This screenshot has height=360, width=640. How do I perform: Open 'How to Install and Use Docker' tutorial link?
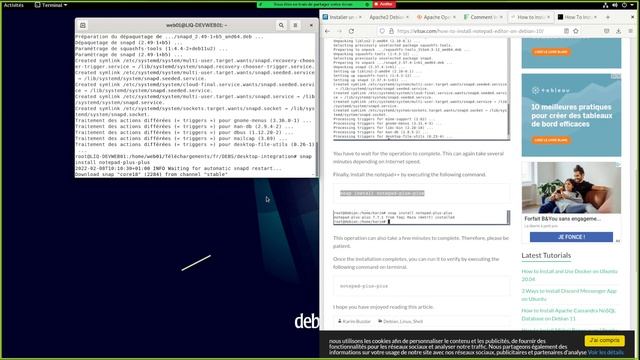click(x=569, y=275)
